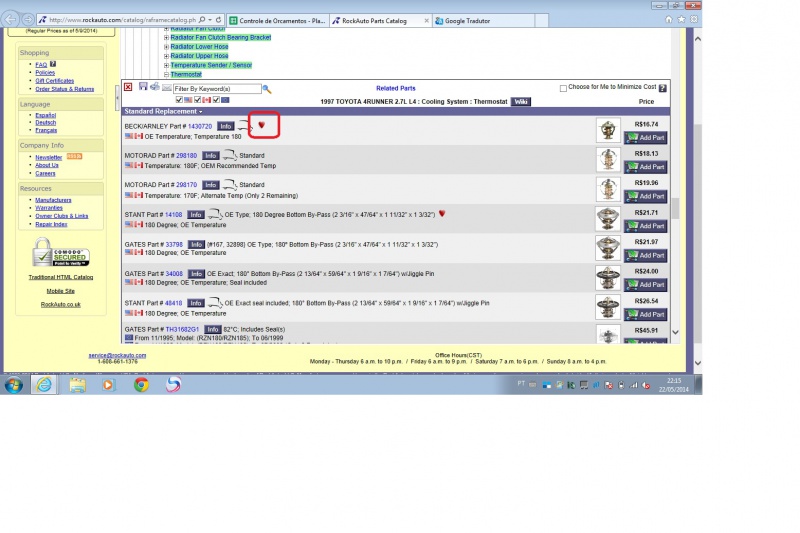The height and width of the screenshot is (533, 800).
Task: Open File Explorer taskbar icon
Action: tap(78, 385)
